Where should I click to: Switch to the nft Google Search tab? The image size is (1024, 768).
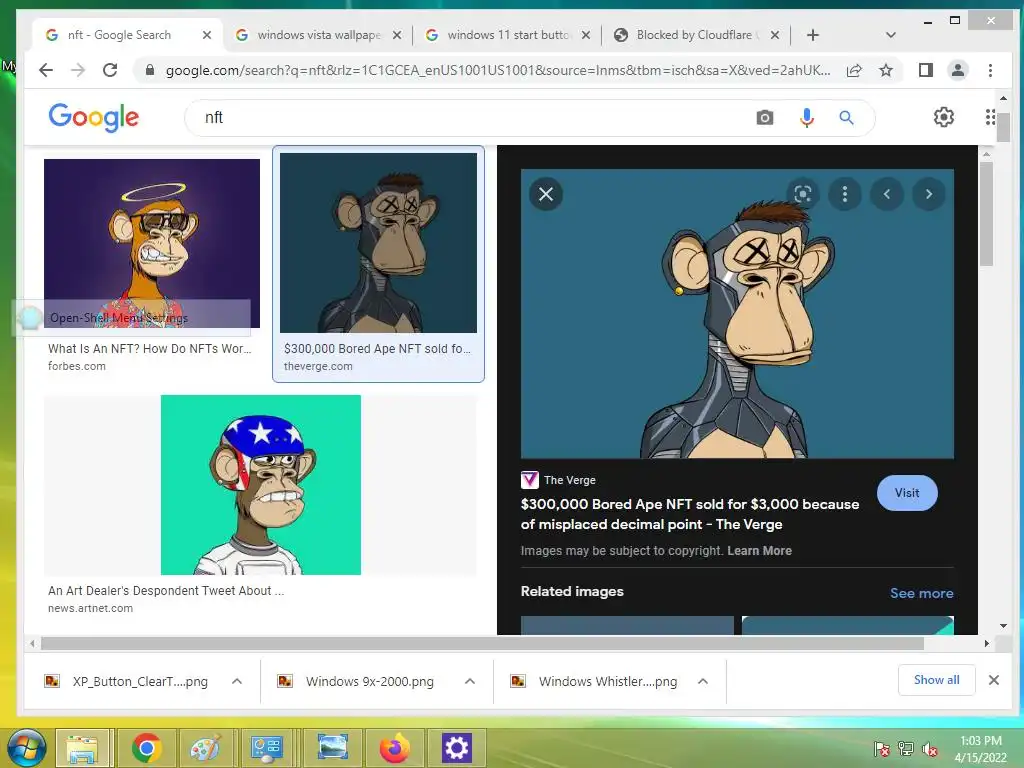pyautogui.click(x=119, y=35)
